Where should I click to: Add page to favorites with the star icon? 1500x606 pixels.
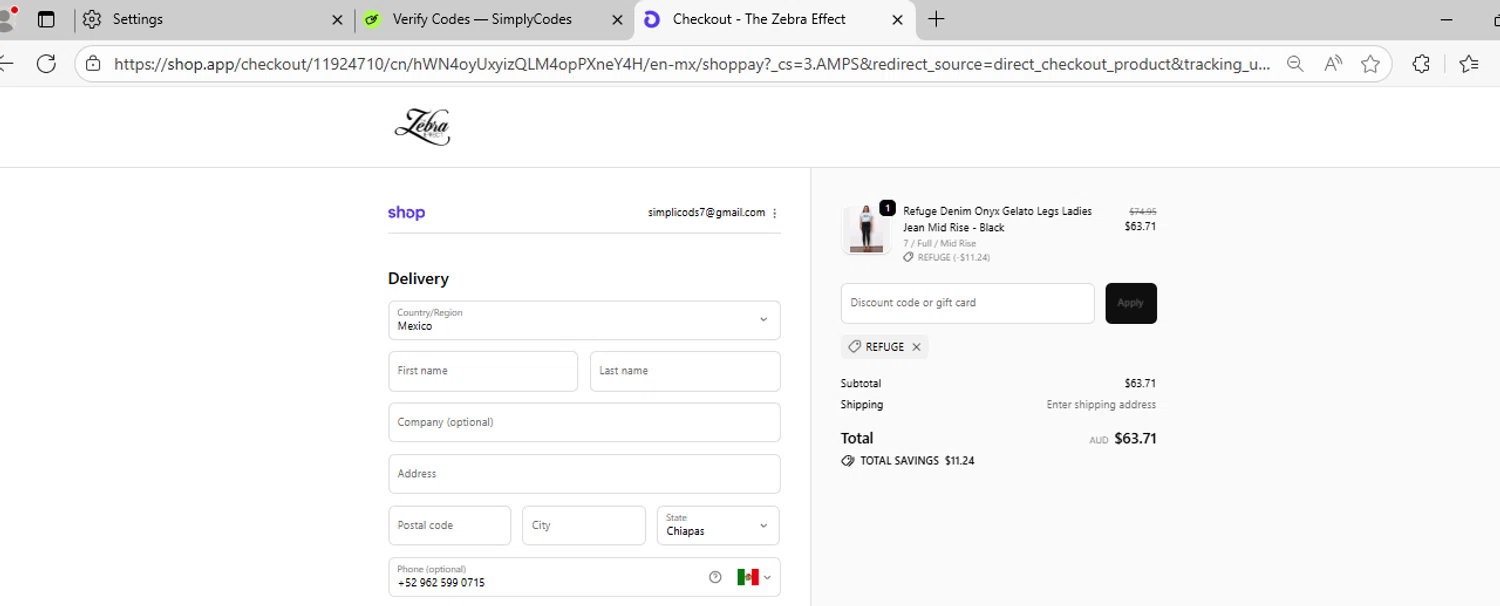click(x=1370, y=64)
